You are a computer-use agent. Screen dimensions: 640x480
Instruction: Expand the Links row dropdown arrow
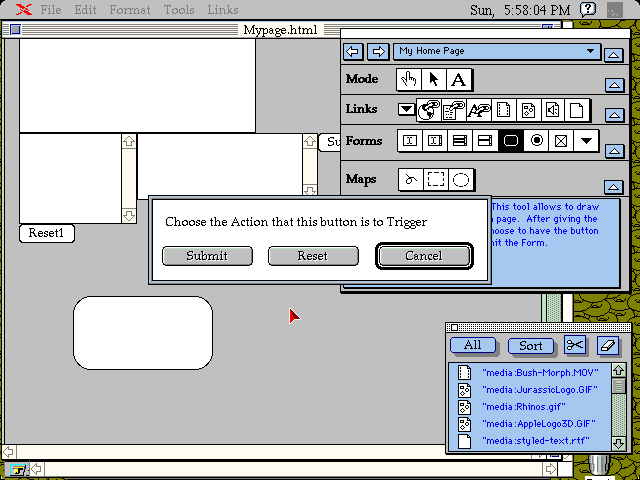point(406,110)
